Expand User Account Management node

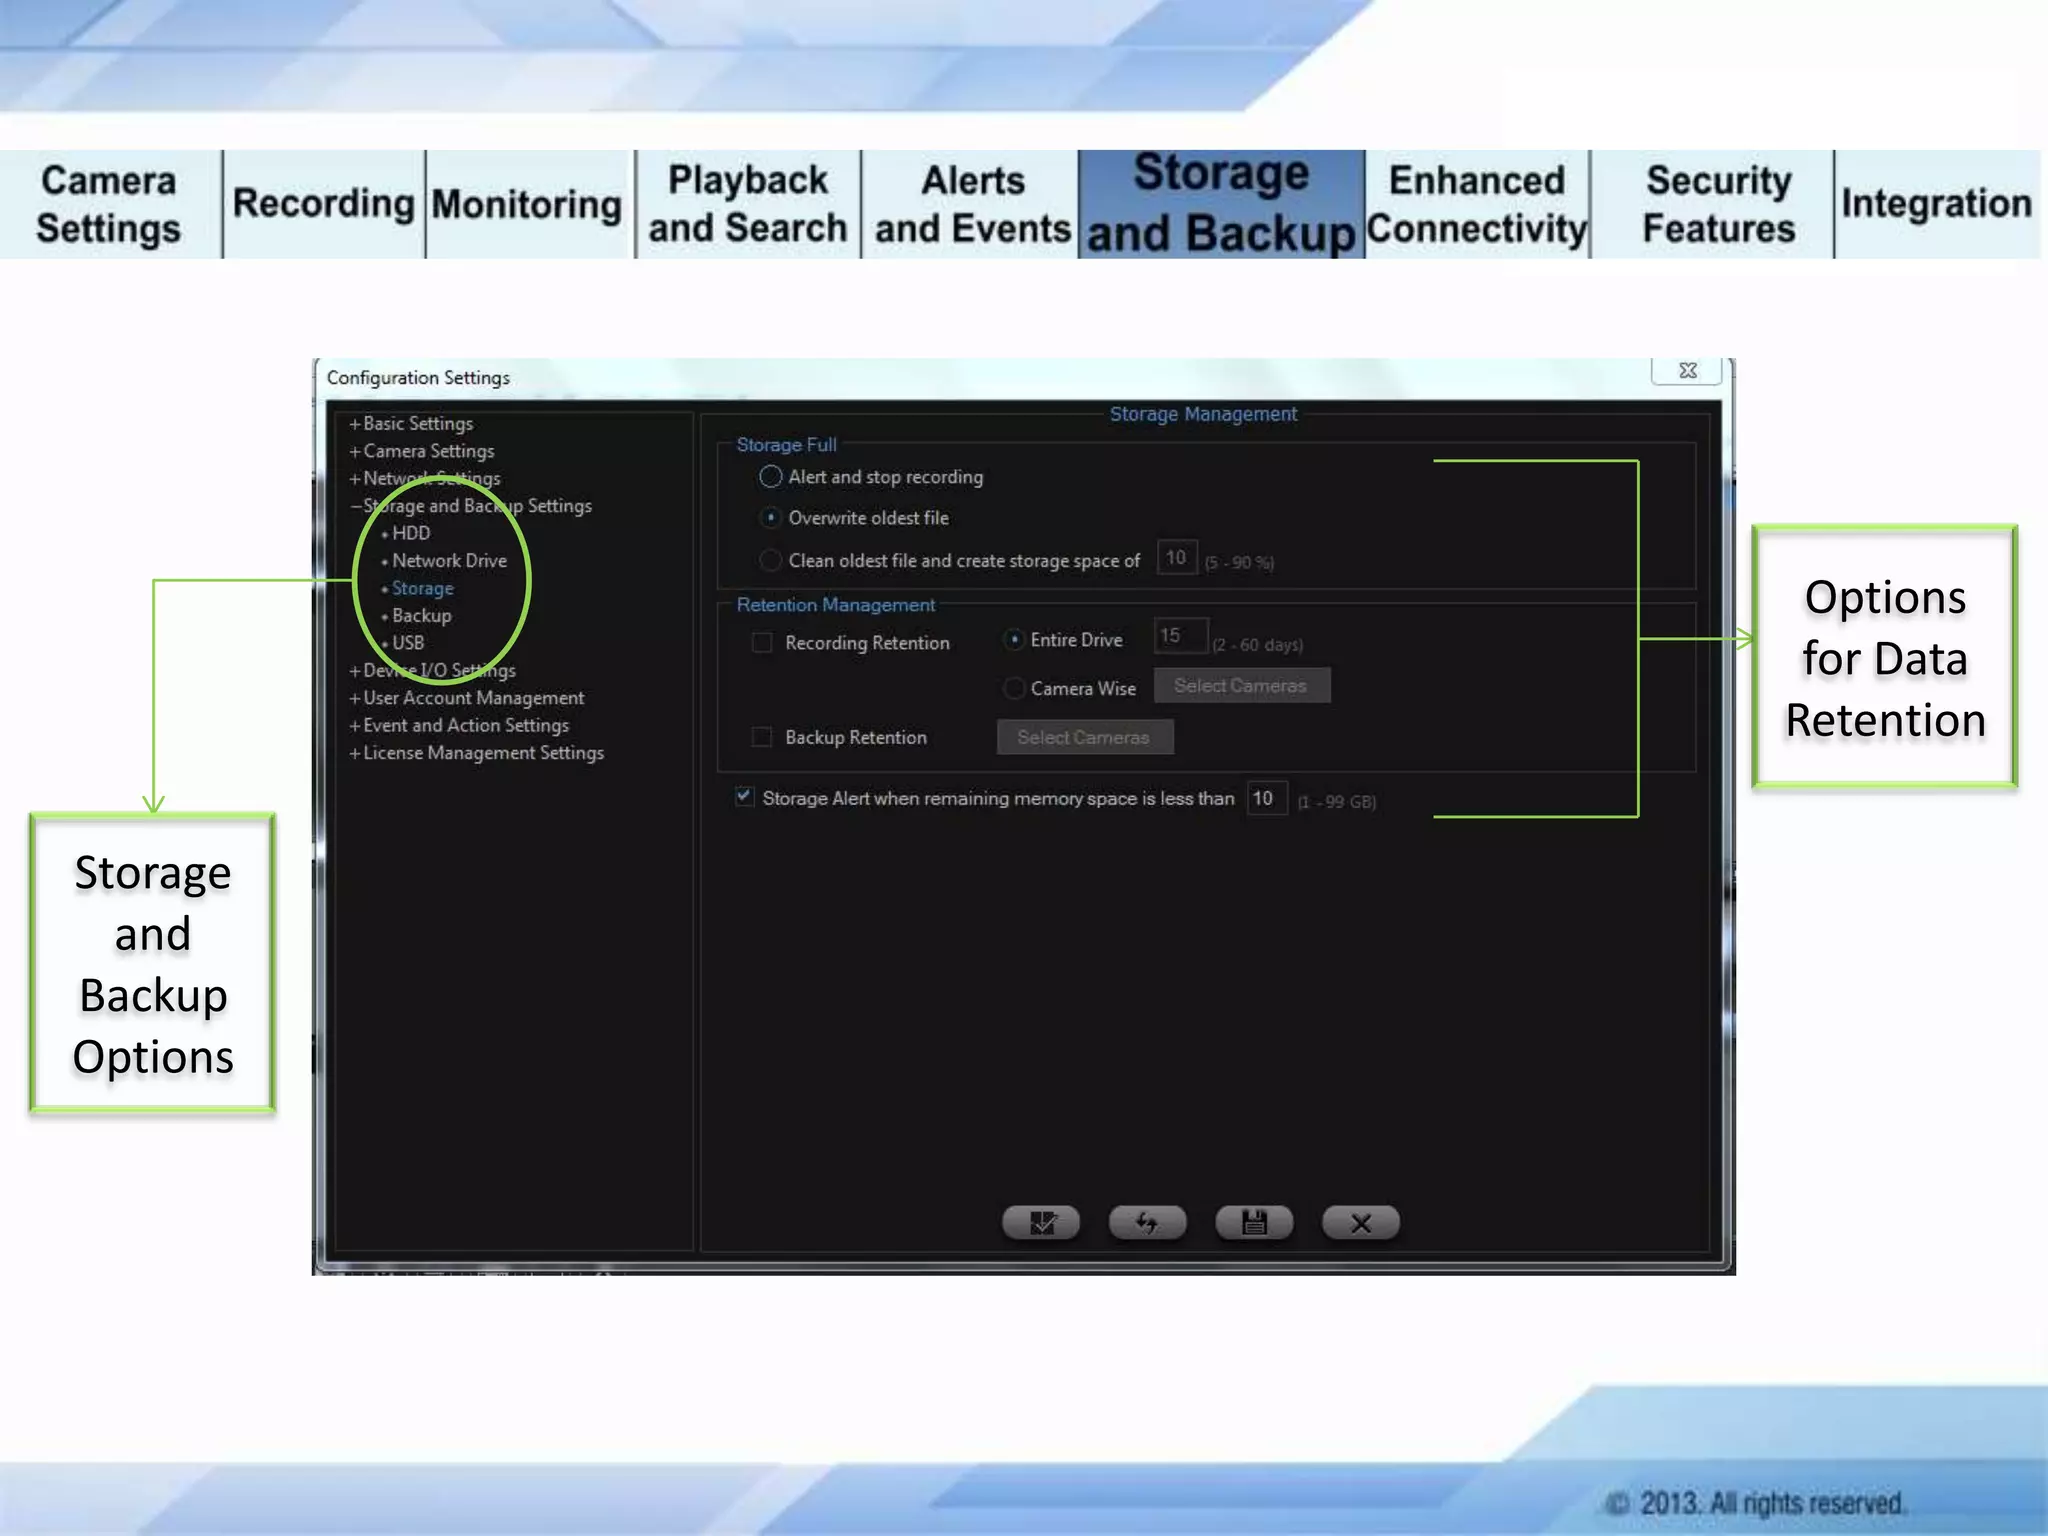tap(354, 698)
